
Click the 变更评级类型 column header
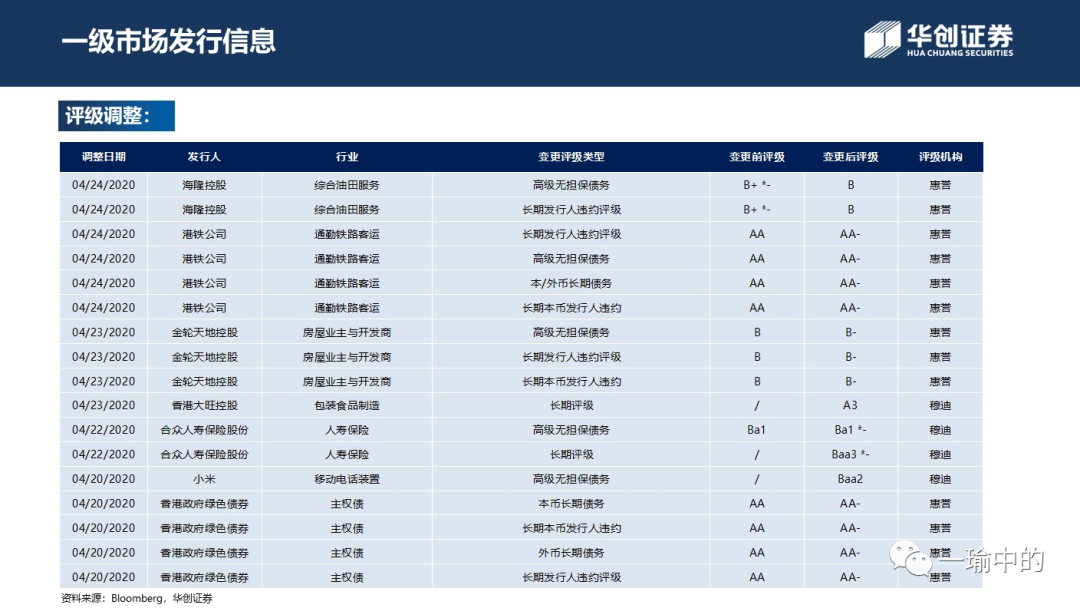[571, 157]
